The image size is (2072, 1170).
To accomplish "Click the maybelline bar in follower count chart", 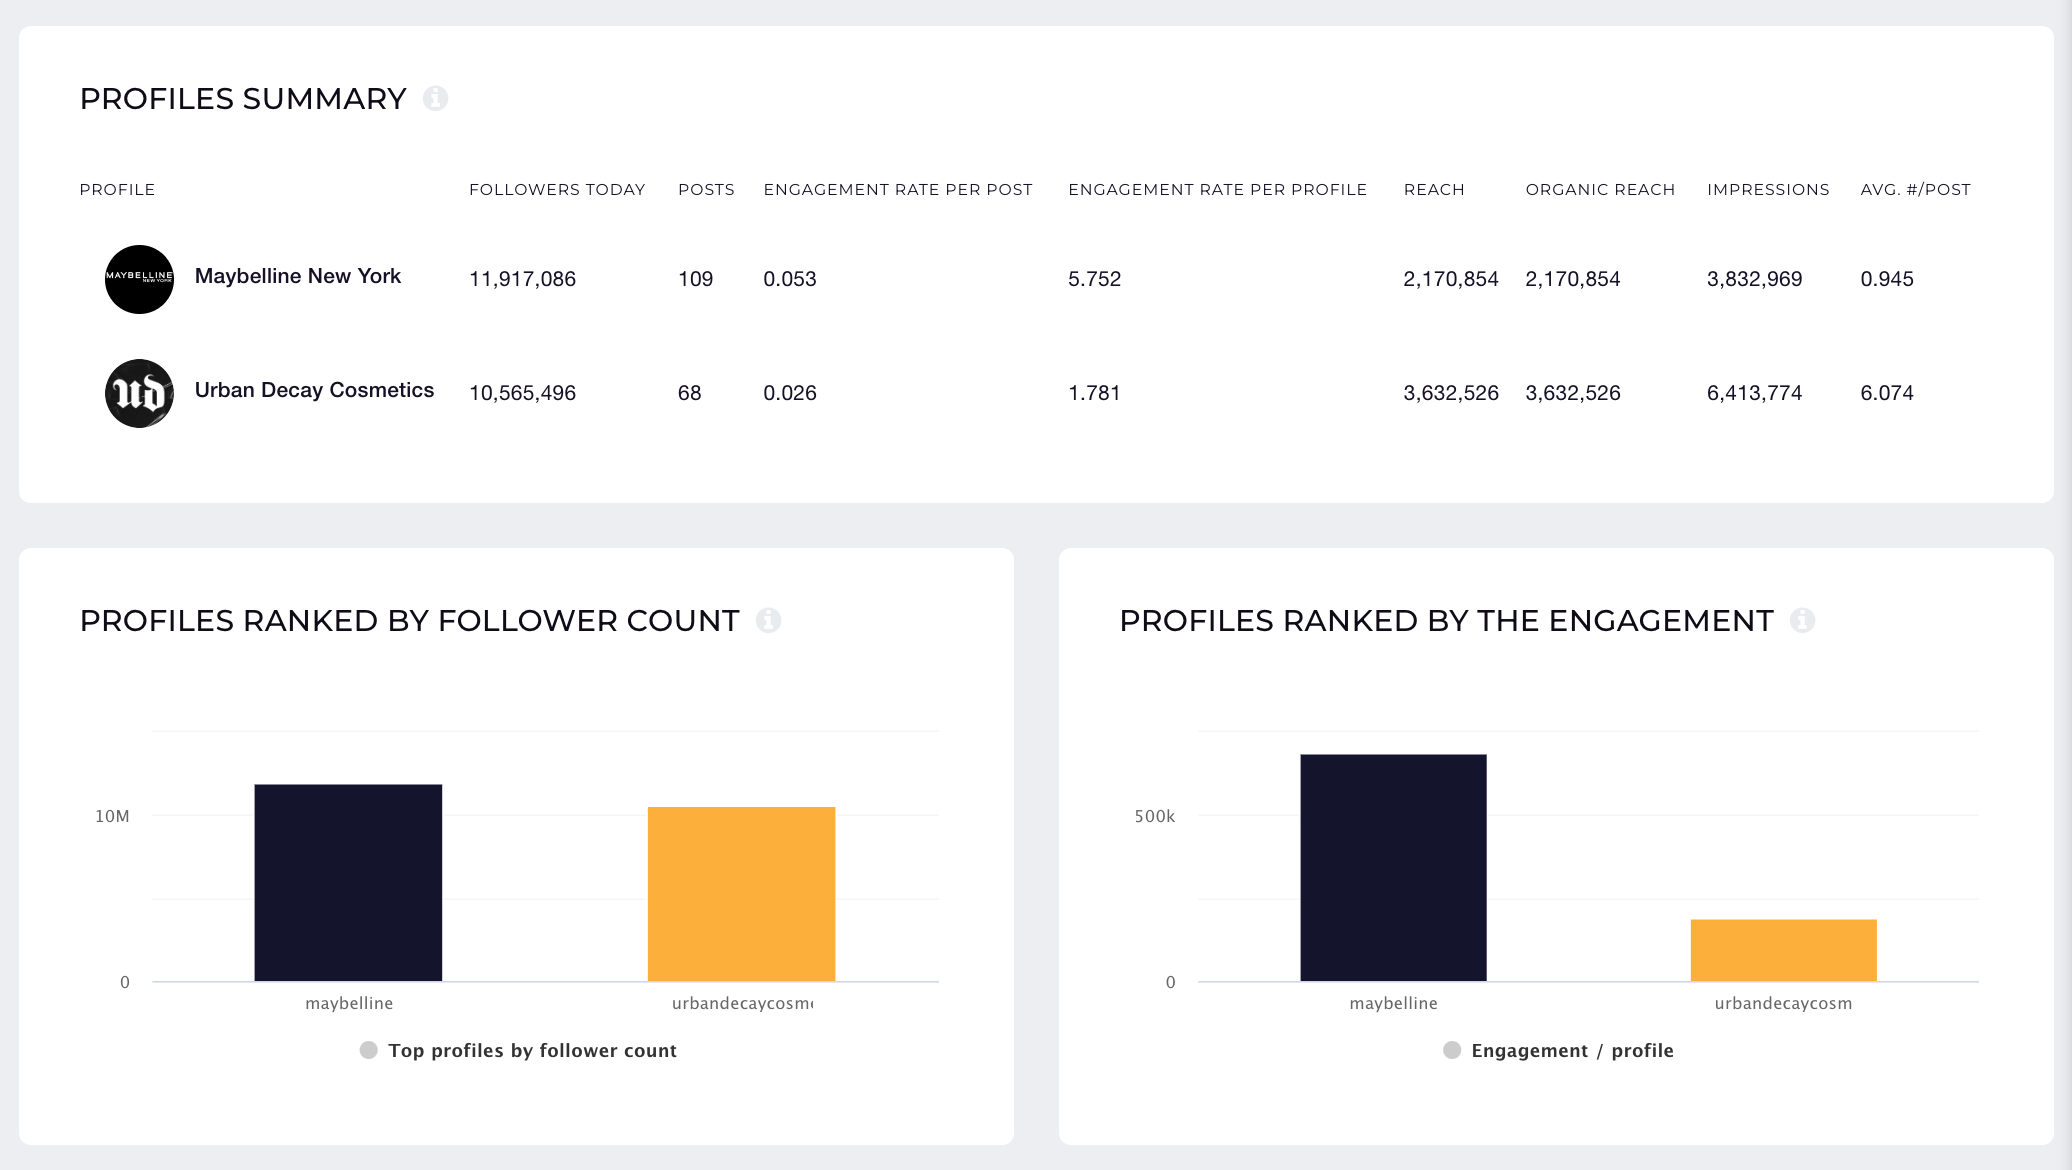I will point(348,883).
